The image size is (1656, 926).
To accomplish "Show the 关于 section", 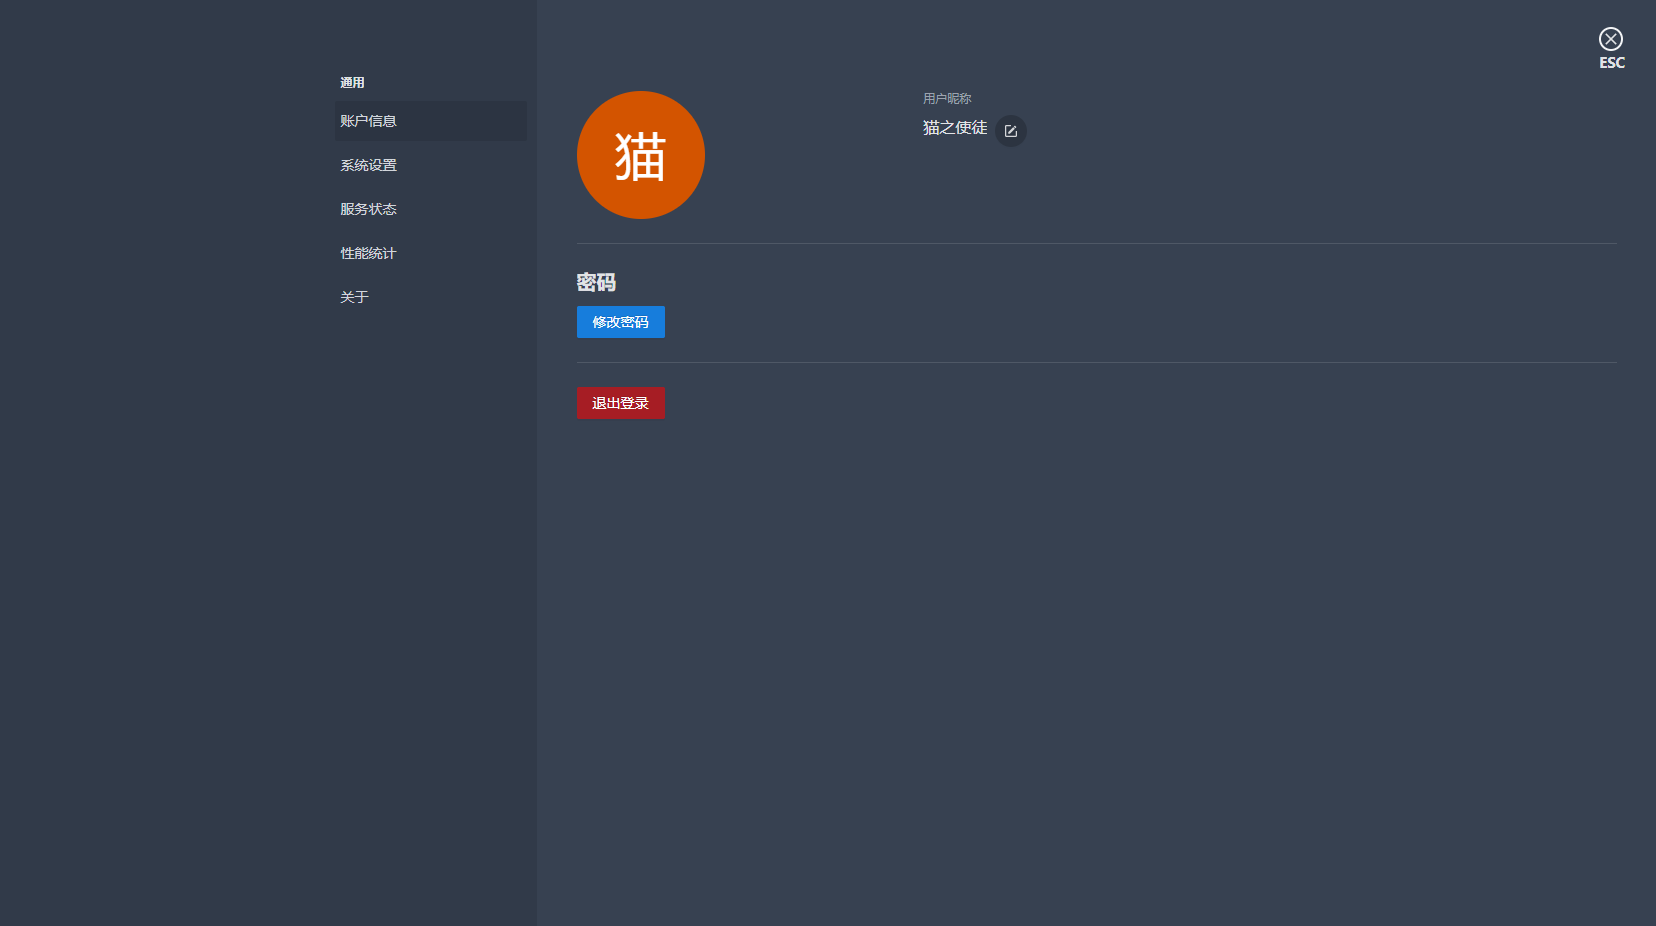I will click(430, 297).
